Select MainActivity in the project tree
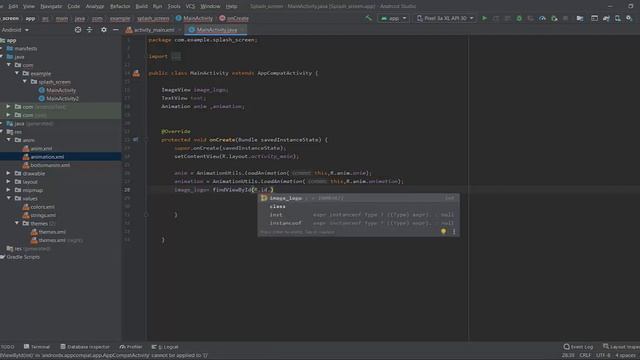The height and width of the screenshot is (360, 640). click(57, 90)
